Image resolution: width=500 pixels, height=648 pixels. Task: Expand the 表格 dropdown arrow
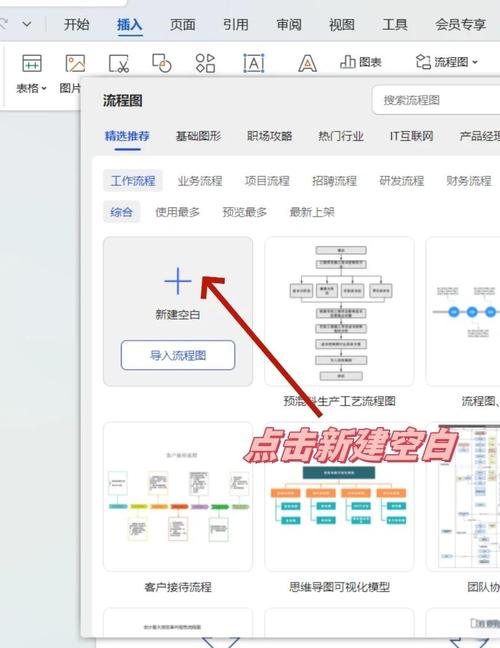44,88
